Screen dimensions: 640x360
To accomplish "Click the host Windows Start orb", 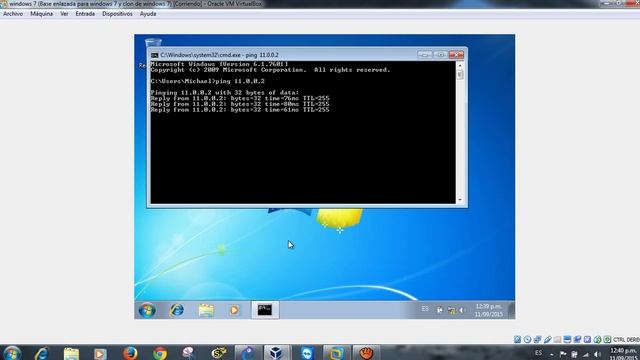I will click(x=12, y=353).
